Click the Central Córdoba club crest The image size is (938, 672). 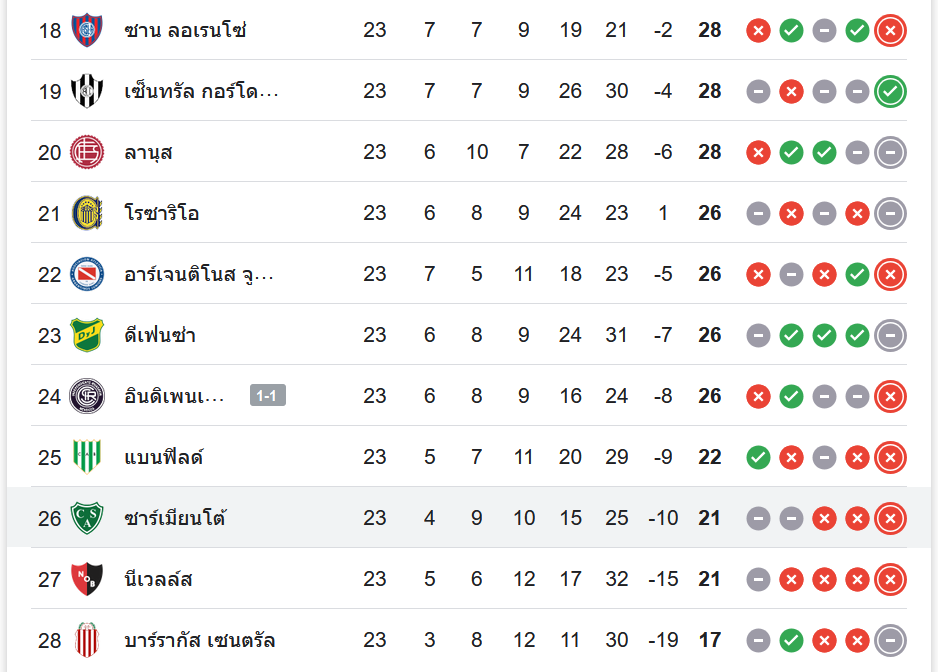[x=87, y=91]
